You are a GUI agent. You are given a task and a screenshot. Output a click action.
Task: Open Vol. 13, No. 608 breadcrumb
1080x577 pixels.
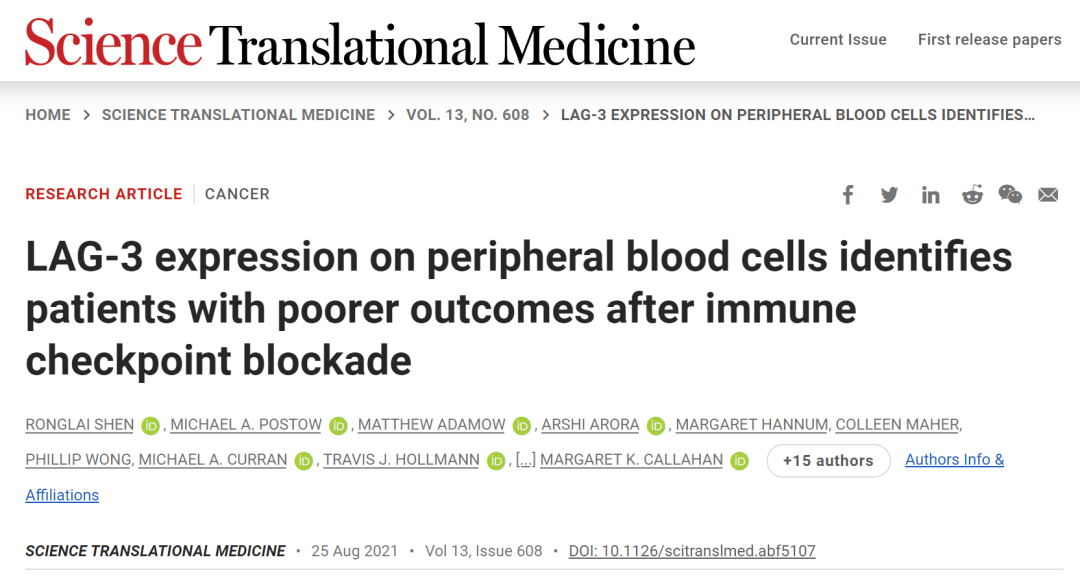coord(467,115)
